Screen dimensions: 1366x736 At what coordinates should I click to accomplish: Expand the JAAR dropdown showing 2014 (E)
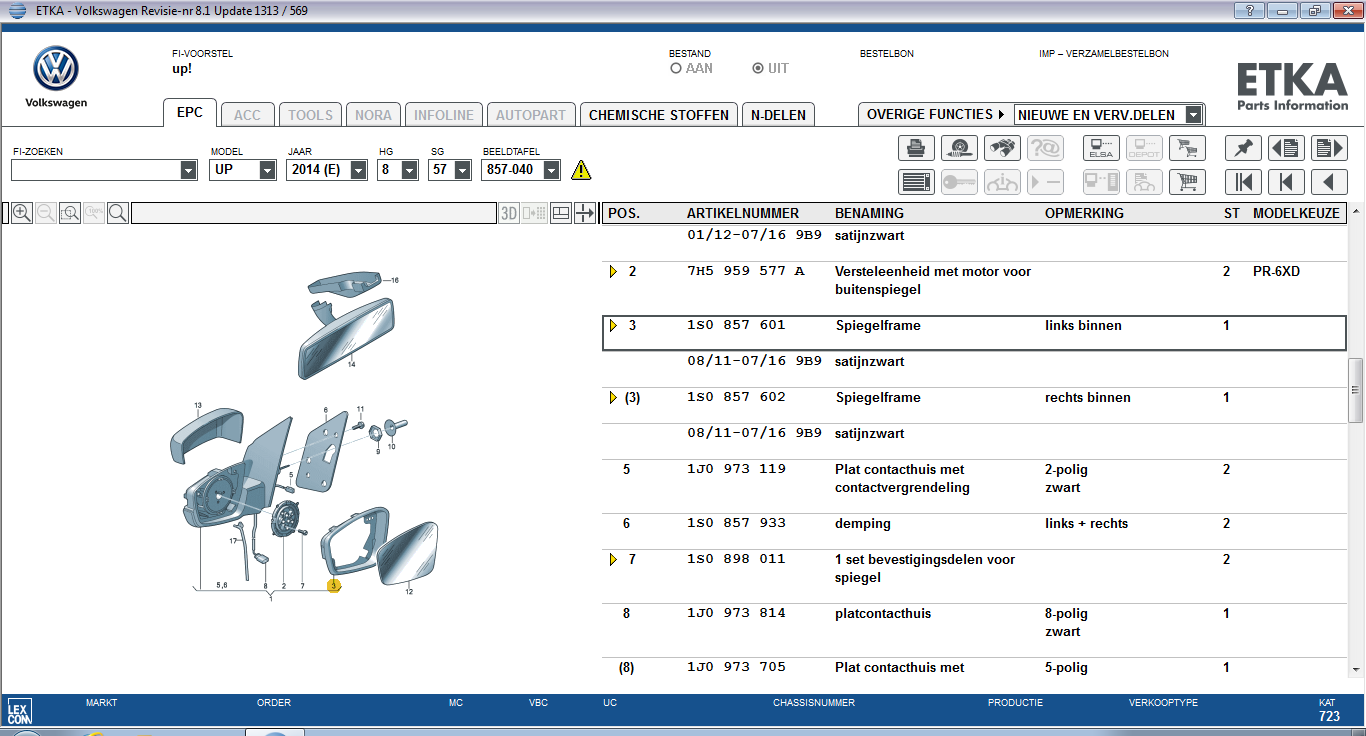pos(359,170)
